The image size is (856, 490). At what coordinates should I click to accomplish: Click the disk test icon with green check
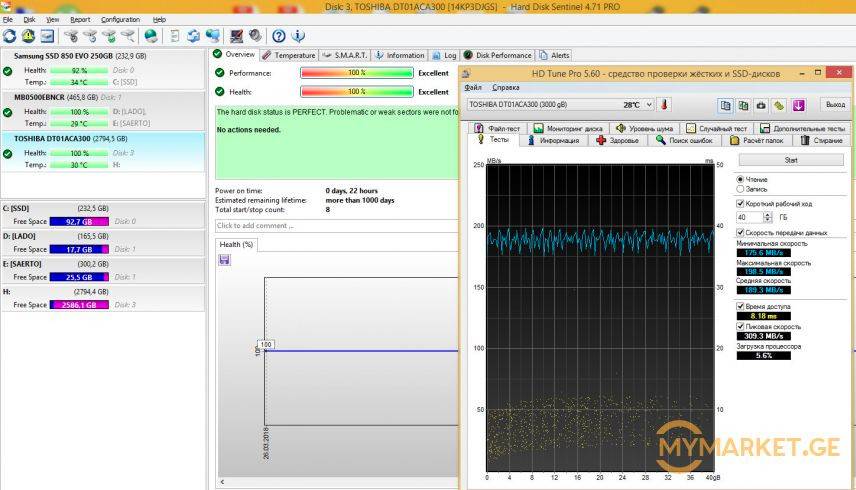pyautogui.click(x=109, y=36)
